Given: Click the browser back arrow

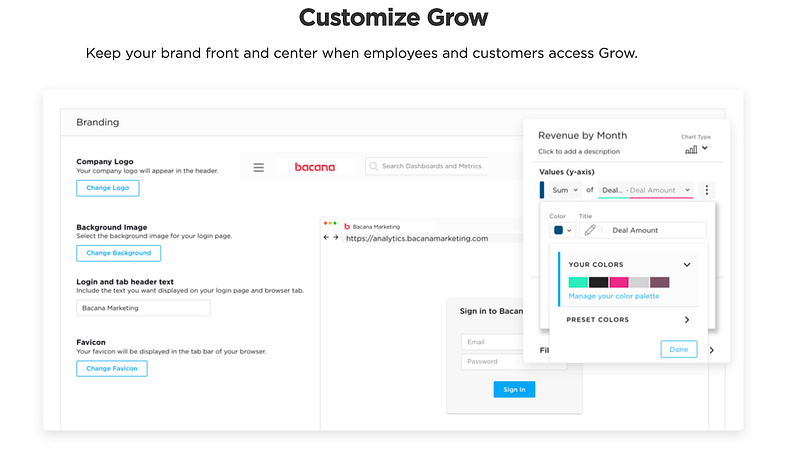Looking at the screenshot, I should click(x=326, y=238).
